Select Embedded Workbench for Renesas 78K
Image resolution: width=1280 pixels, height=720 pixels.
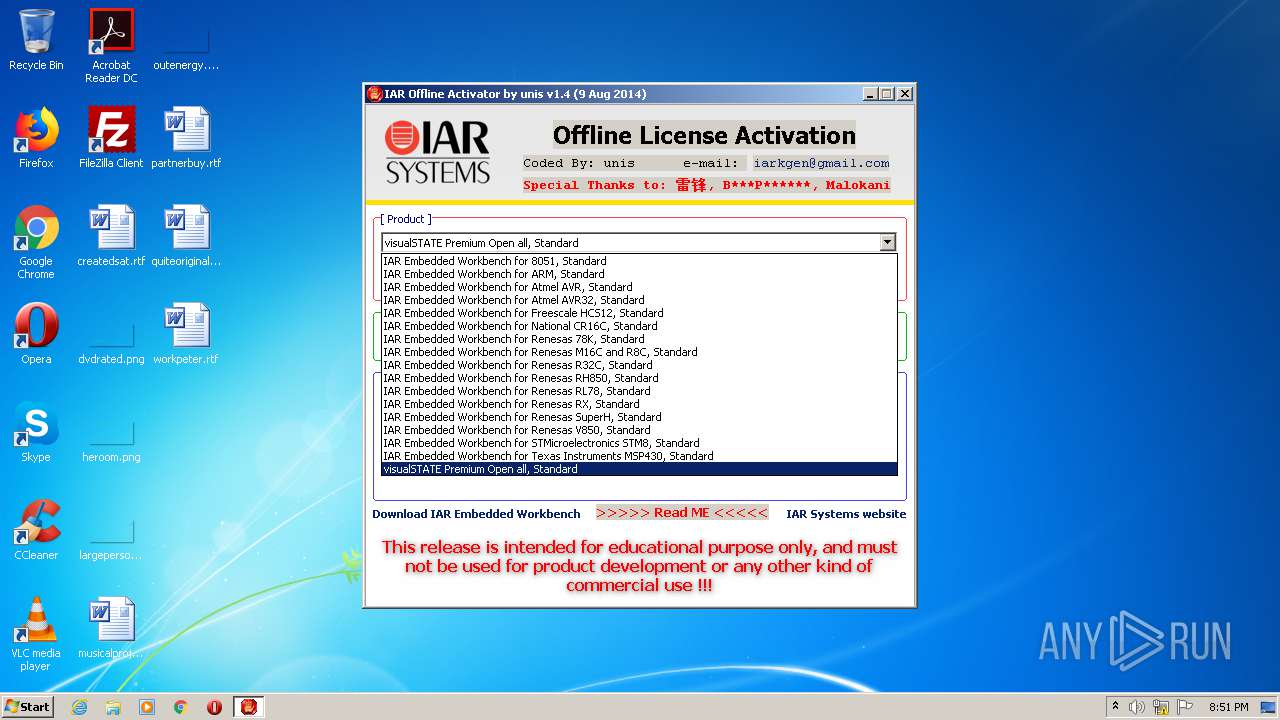point(639,339)
